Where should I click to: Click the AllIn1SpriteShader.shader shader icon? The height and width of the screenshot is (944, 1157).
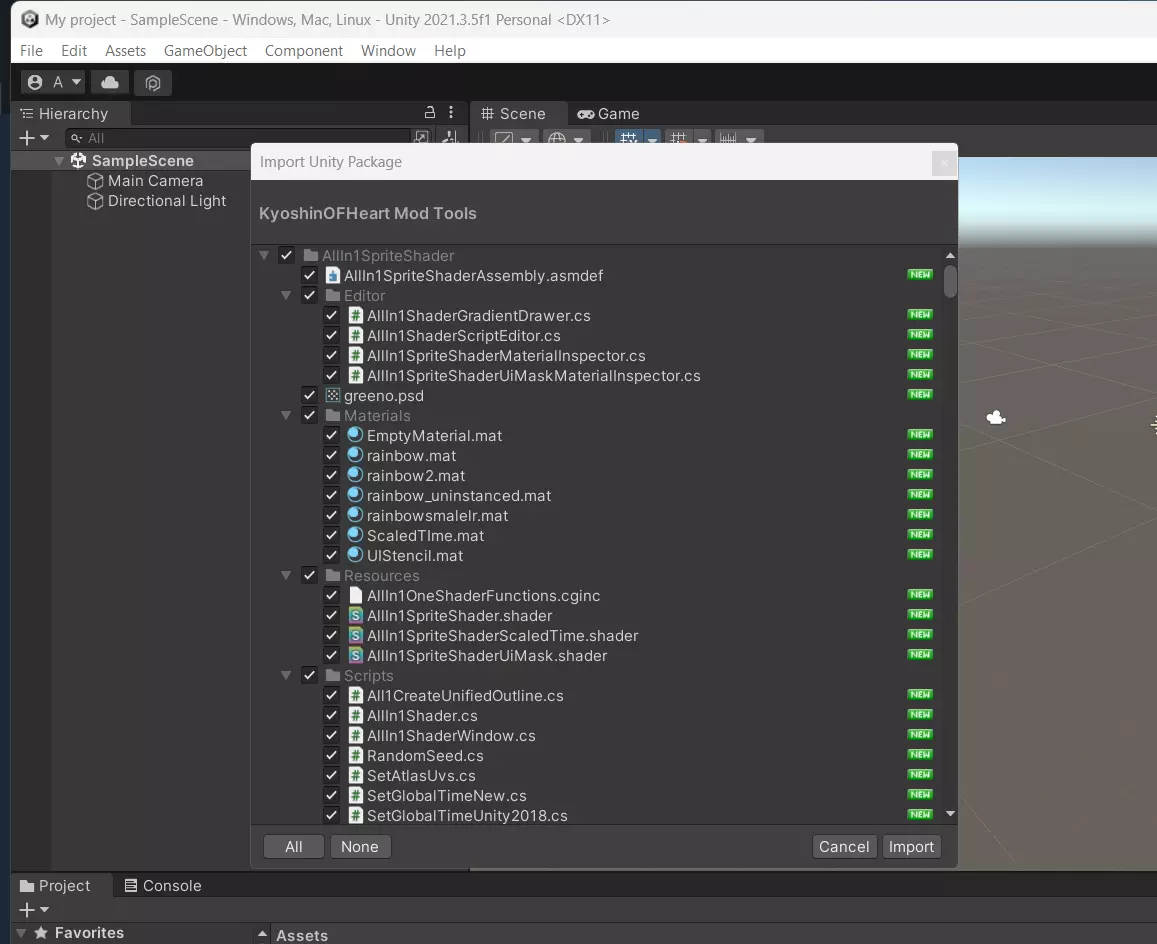(356, 616)
